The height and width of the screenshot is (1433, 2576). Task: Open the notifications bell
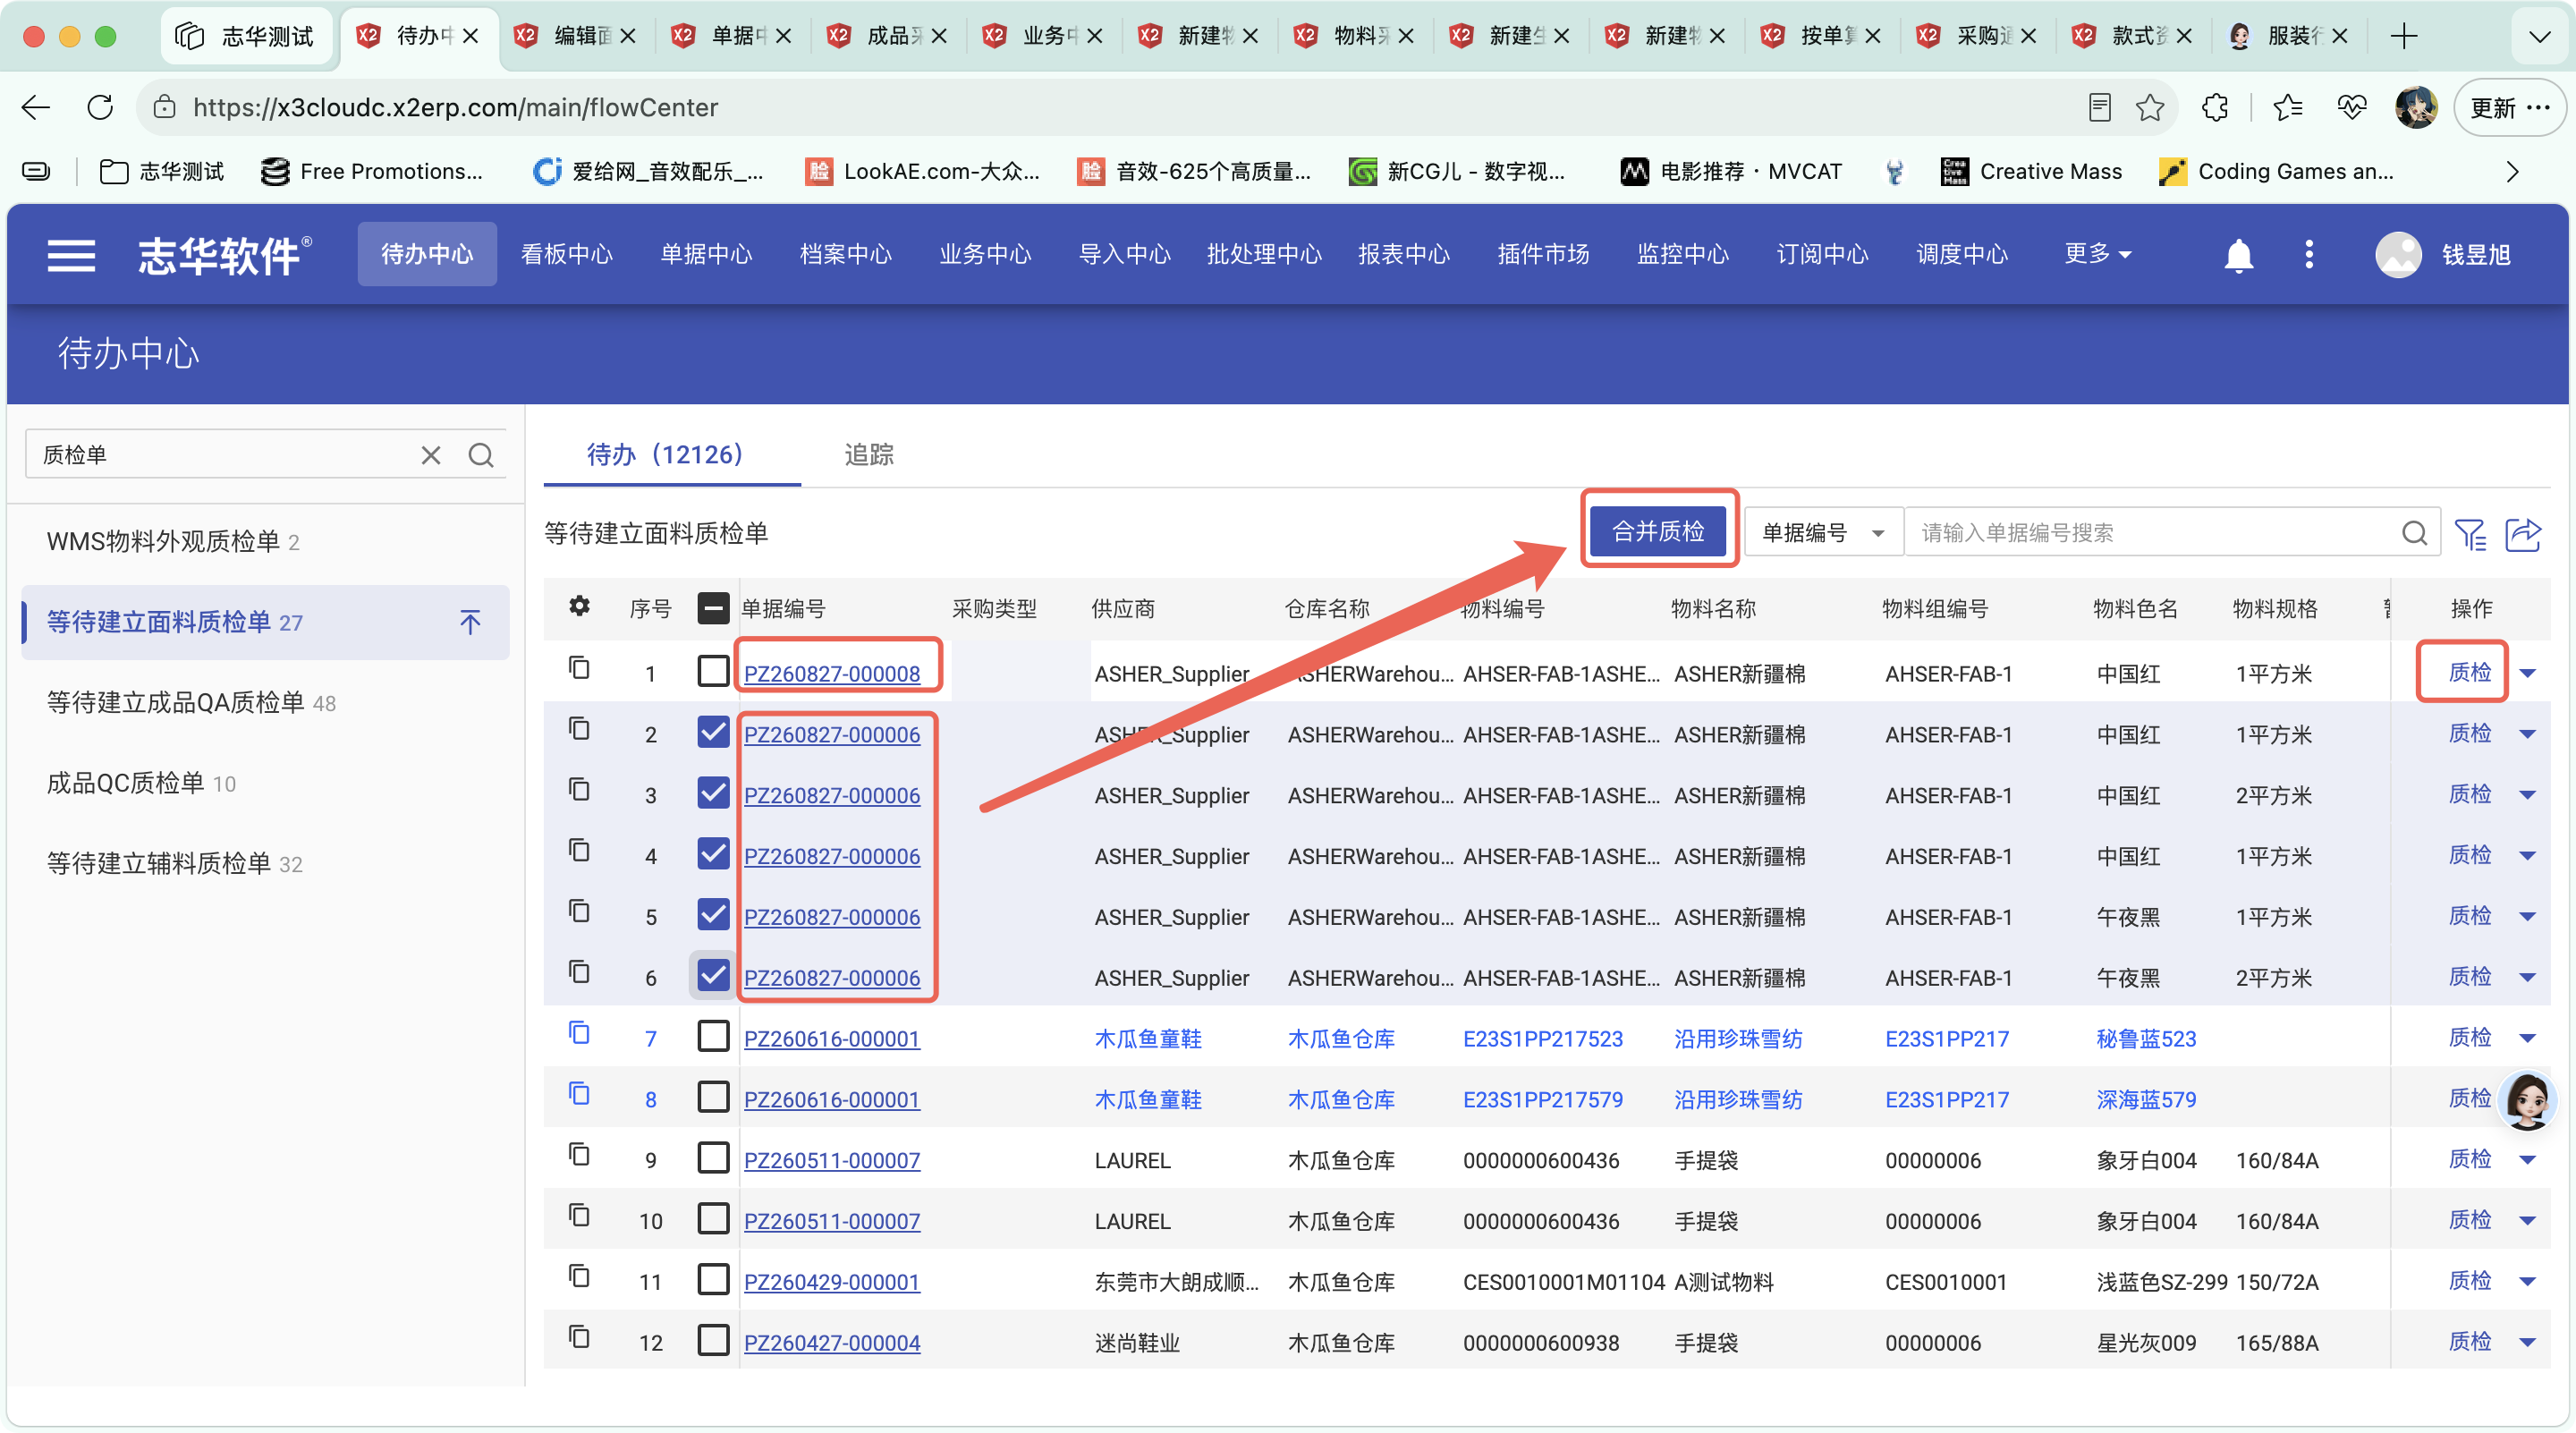(2238, 255)
